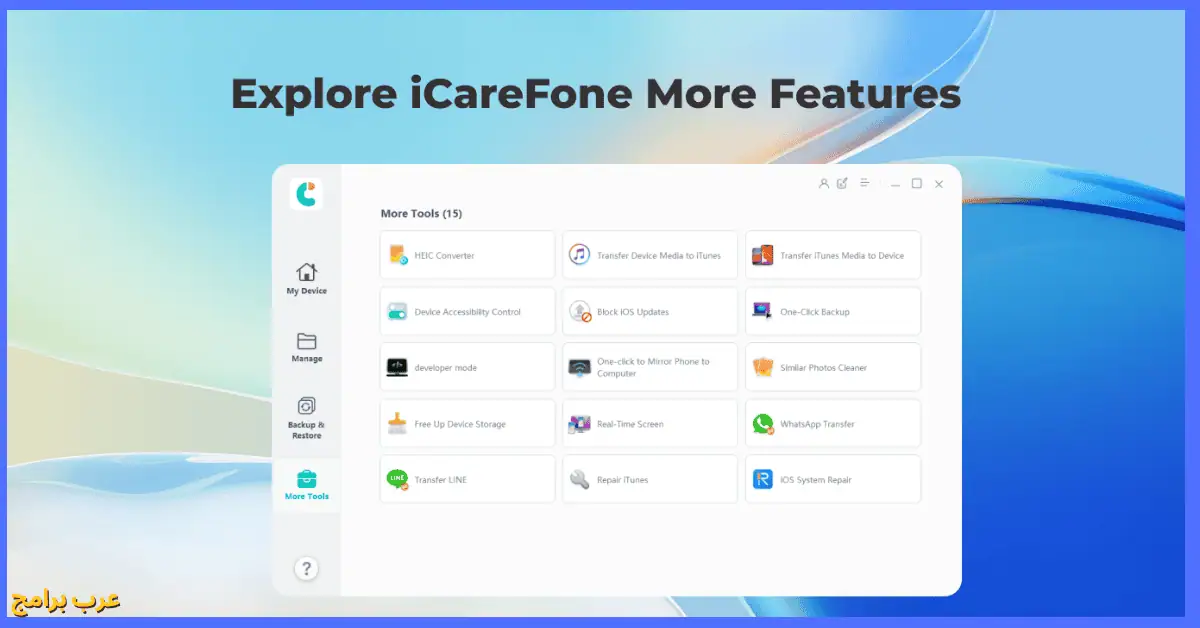Switch to the Manage sidebar tab
The height and width of the screenshot is (628, 1200).
[x=306, y=347]
